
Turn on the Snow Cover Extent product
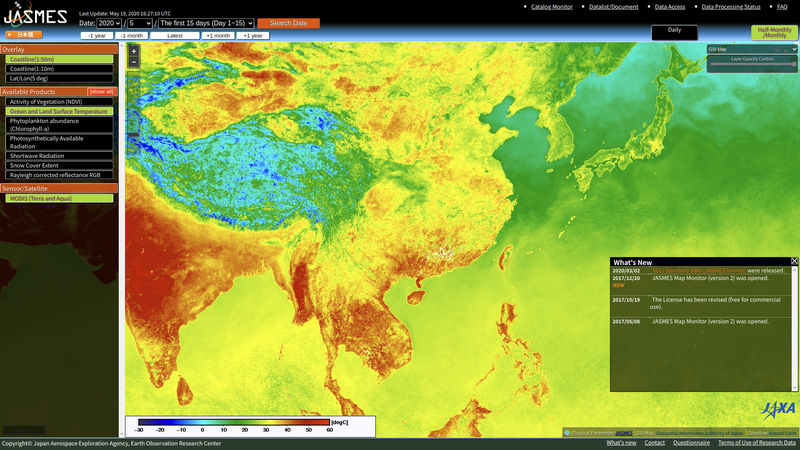57,165
